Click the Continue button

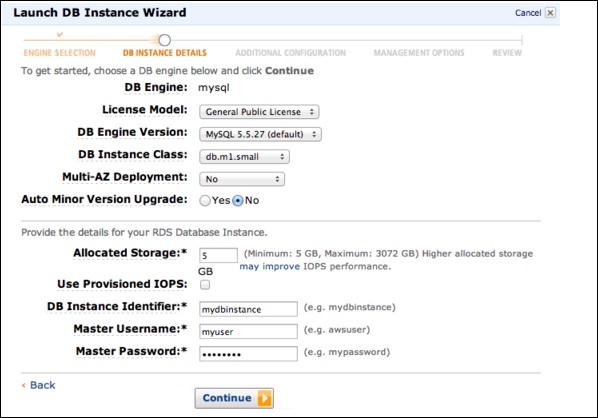click(234, 398)
